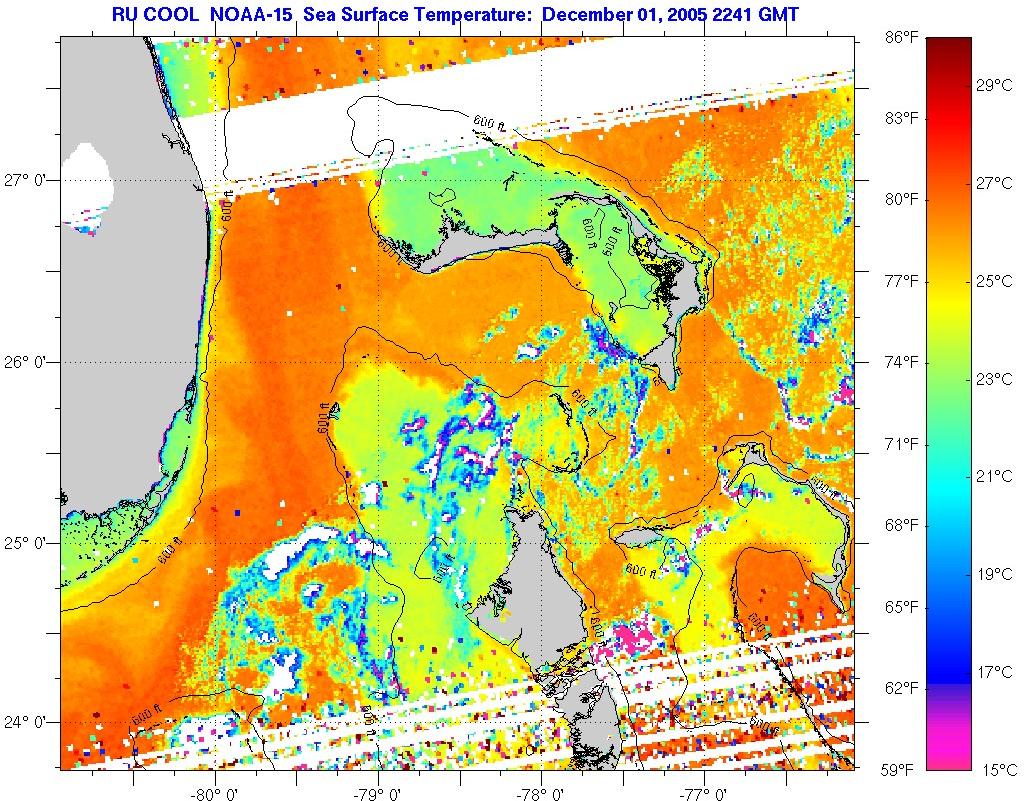The height and width of the screenshot is (801, 1024).
Task: Click the 17°C colorbar label
Action: (994, 672)
